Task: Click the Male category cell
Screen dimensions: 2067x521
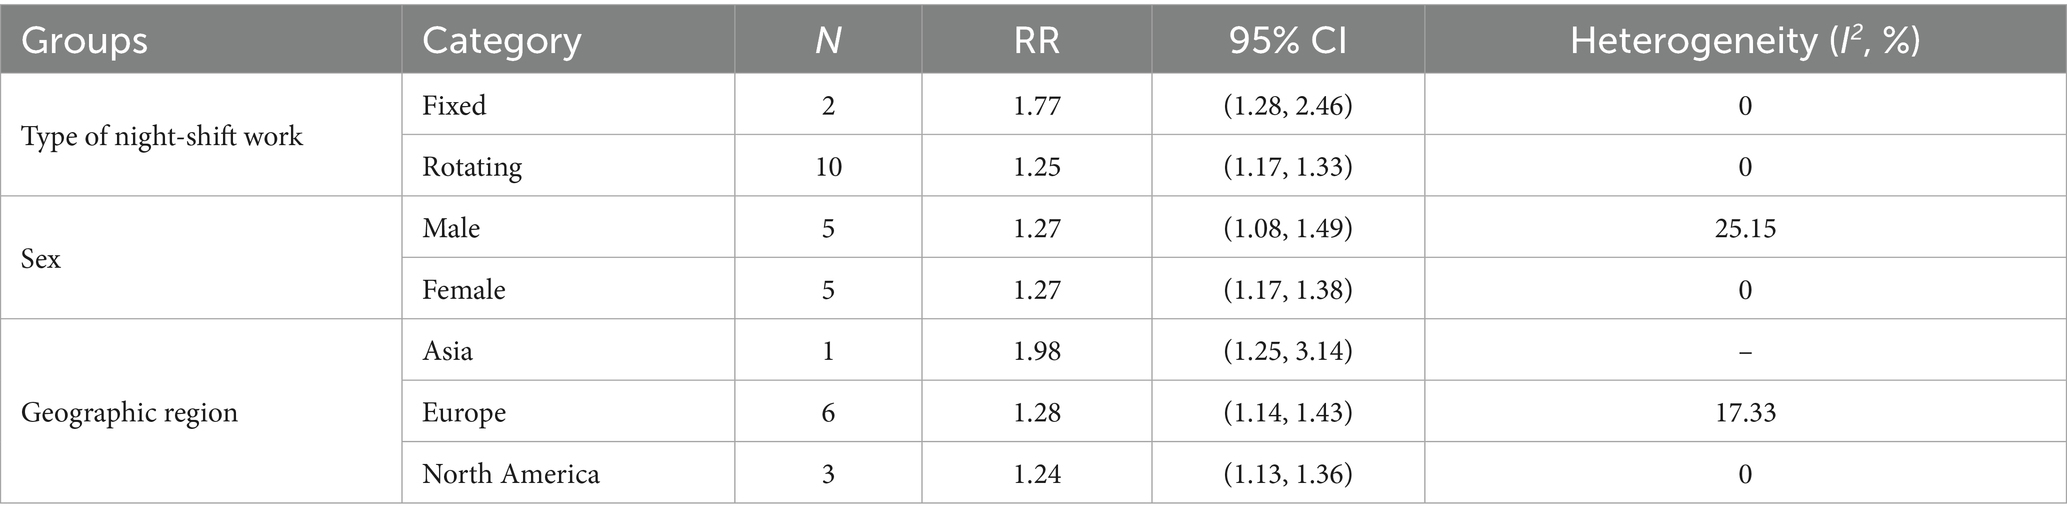Action: [x=450, y=228]
